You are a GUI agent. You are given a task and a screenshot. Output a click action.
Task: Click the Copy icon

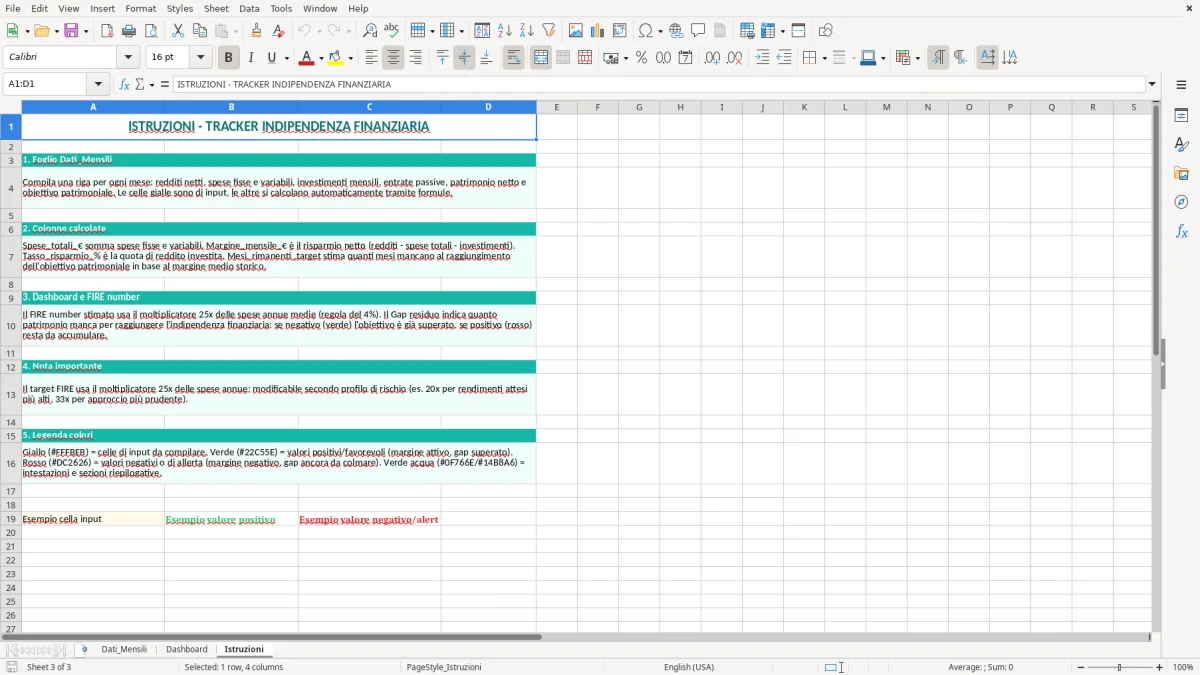pyautogui.click(x=199, y=31)
